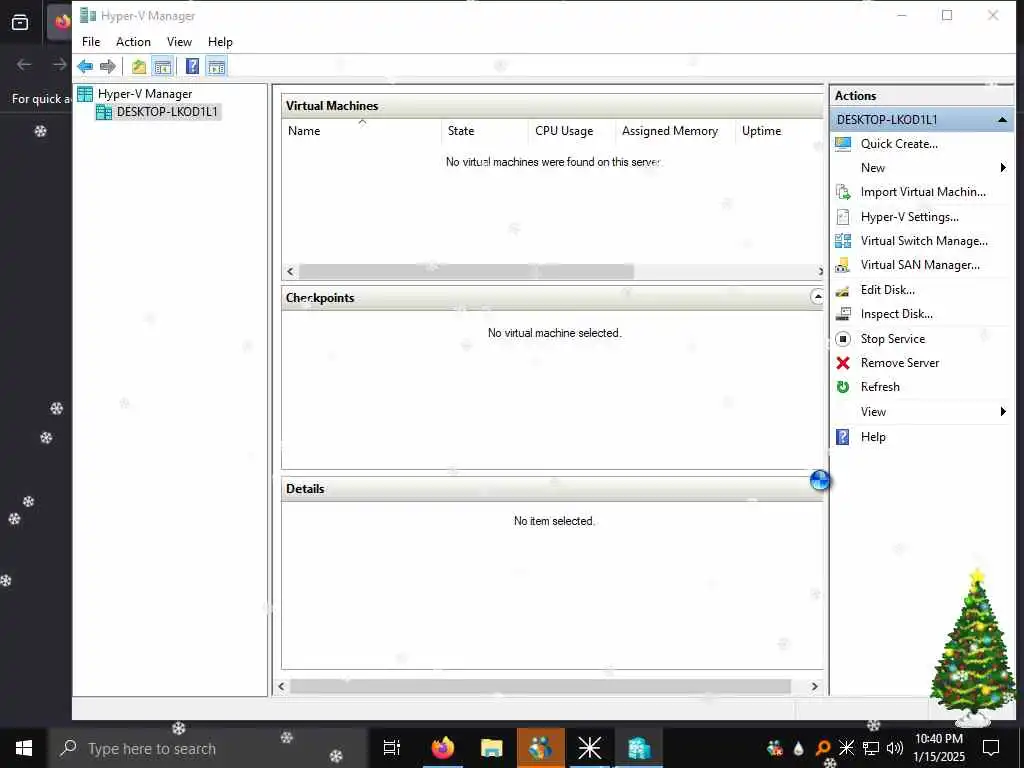Image resolution: width=1024 pixels, height=768 pixels.
Task: Toggle Show/Hide Action Pane toolbar icon
Action: click(216, 66)
